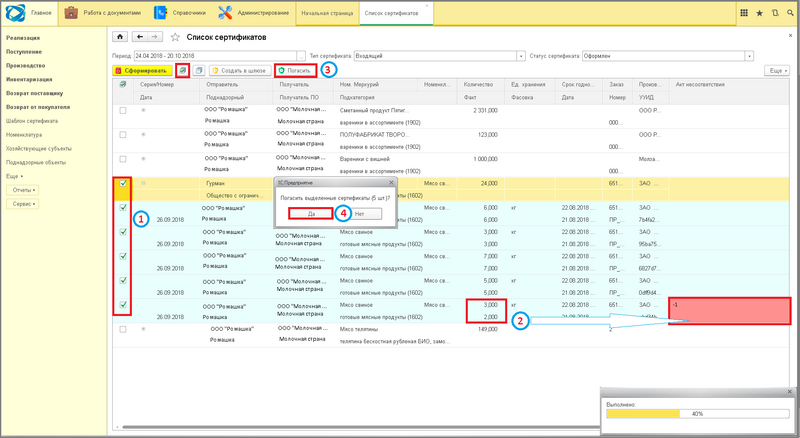Open search magnifier in top bar
This screenshot has height=438, width=800.
click(790, 13)
